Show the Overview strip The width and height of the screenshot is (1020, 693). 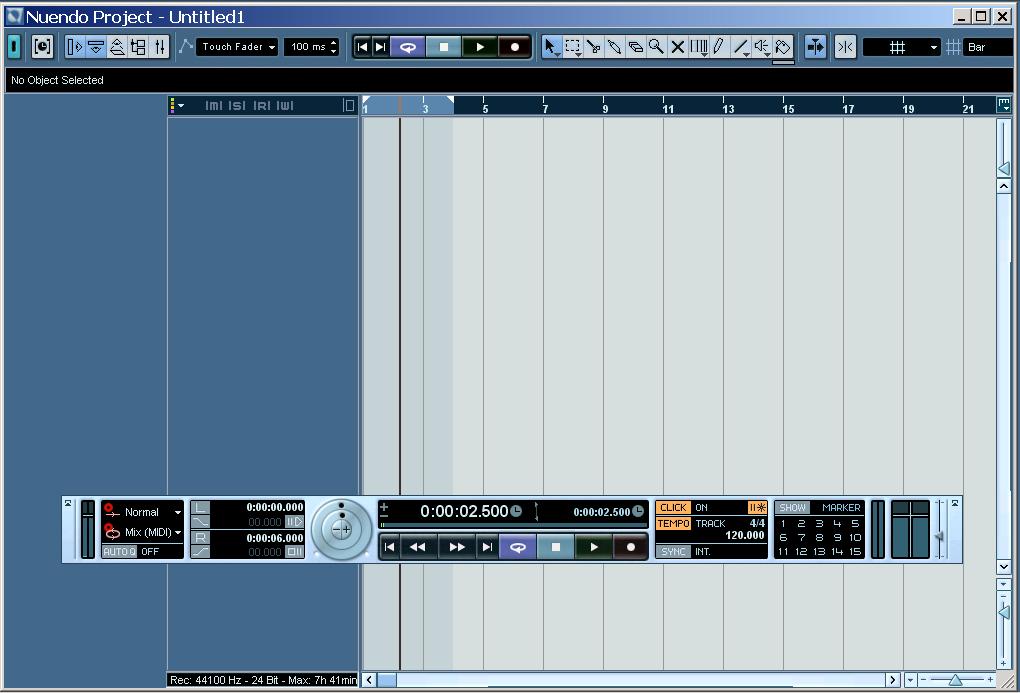pyautogui.click(x=117, y=47)
